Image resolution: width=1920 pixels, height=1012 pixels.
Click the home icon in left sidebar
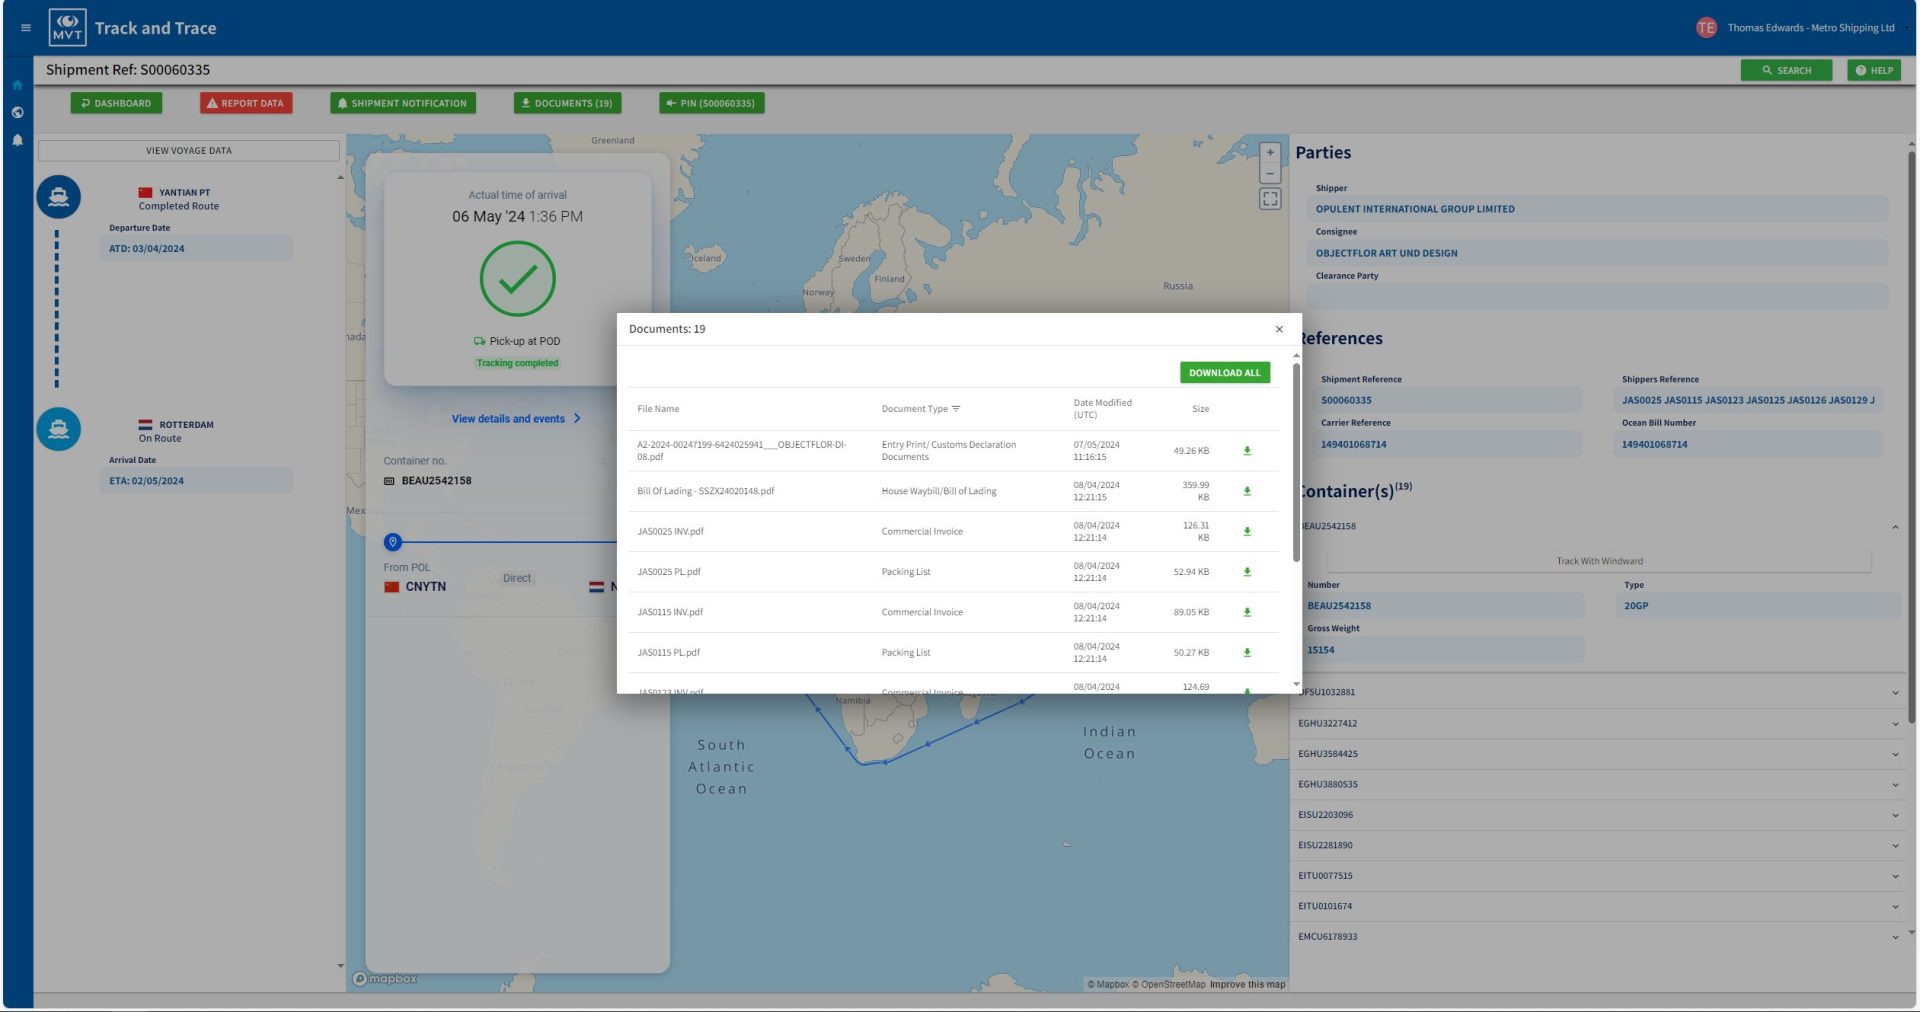click(x=17, y=85)
